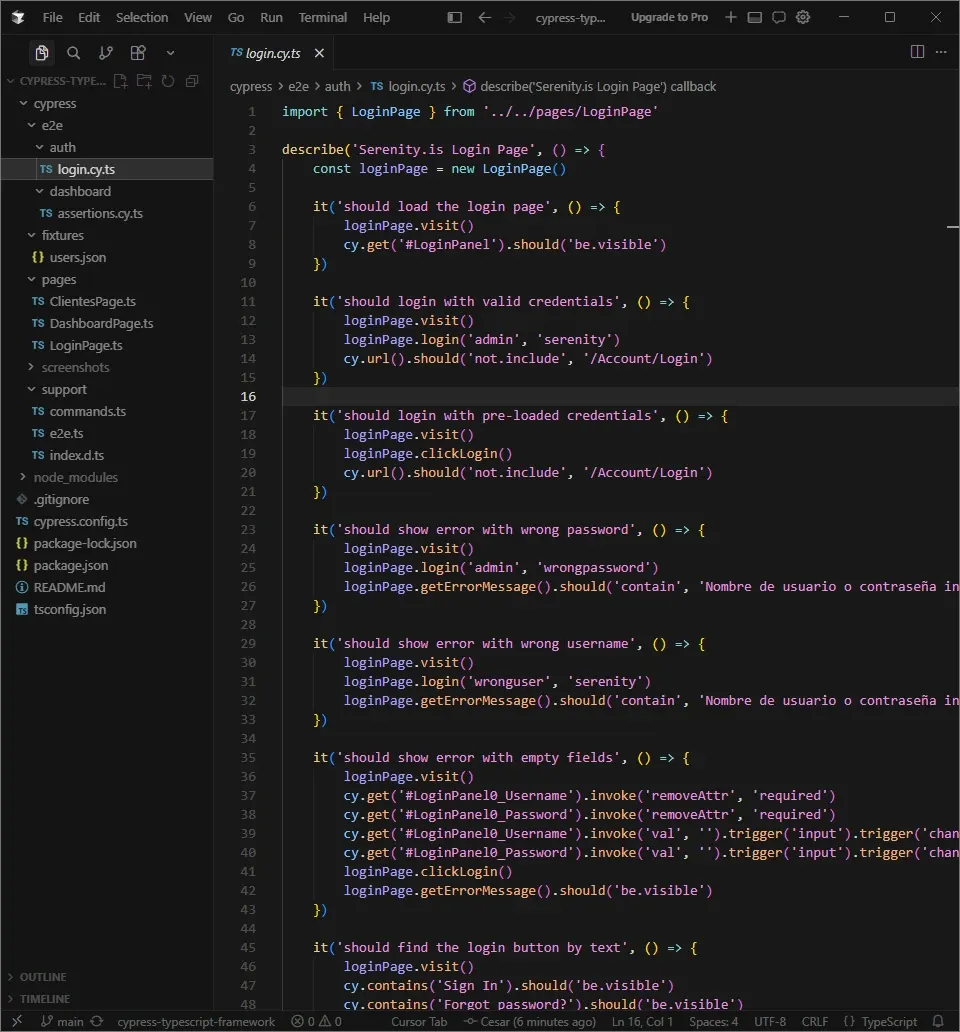
Task: Open users.json in the file tree
Action: (x=77, y=257)
